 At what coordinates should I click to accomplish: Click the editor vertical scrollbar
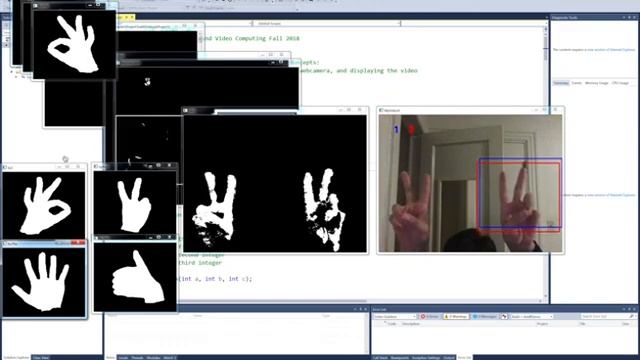coord(546,163)
